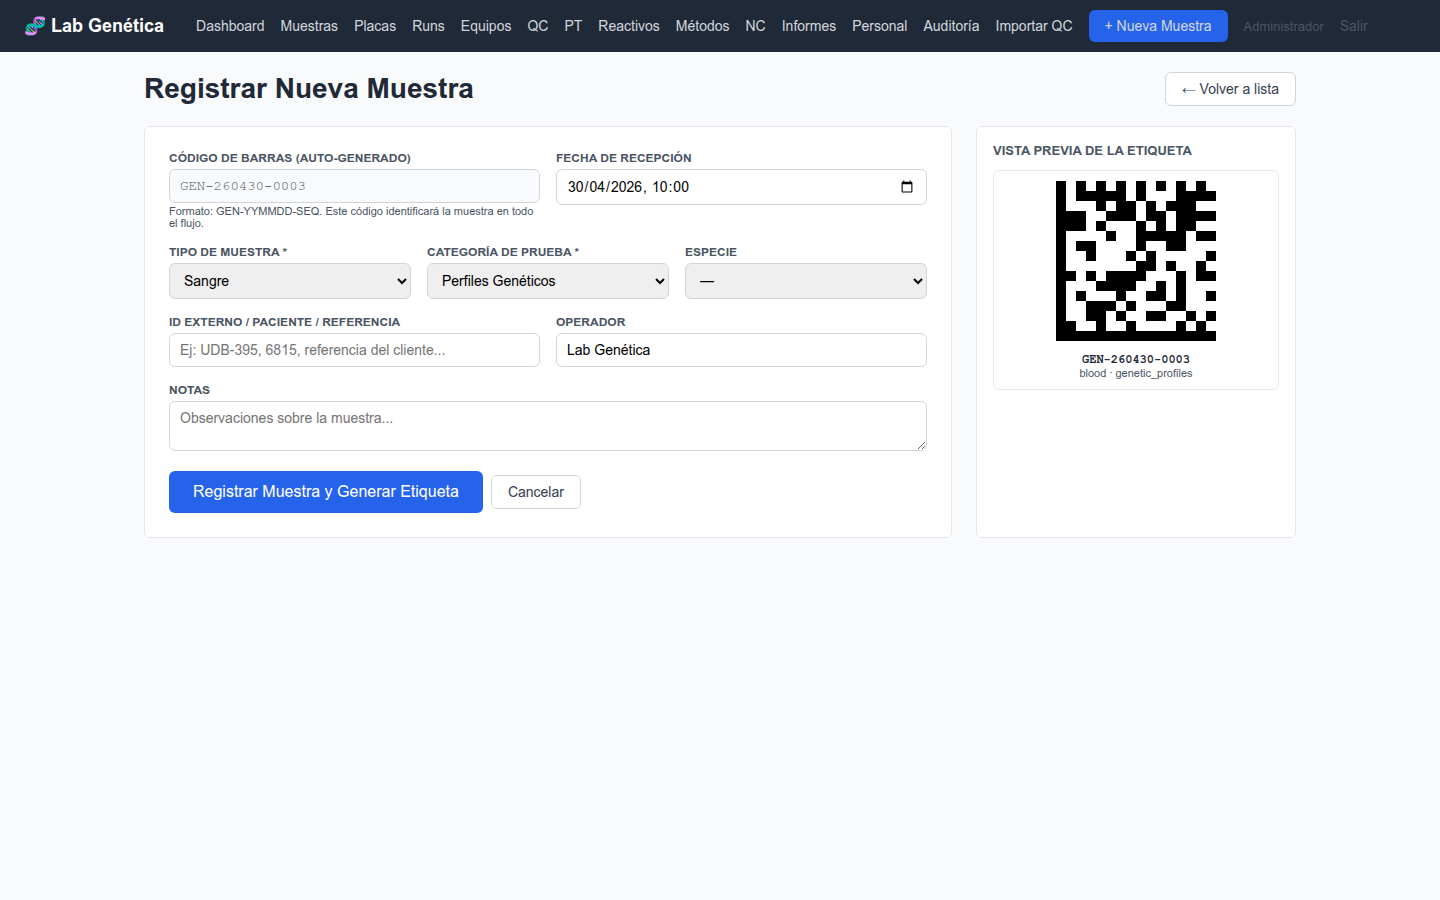Navigate to Runs
The image size is (1440, 900).
(428, 26)
